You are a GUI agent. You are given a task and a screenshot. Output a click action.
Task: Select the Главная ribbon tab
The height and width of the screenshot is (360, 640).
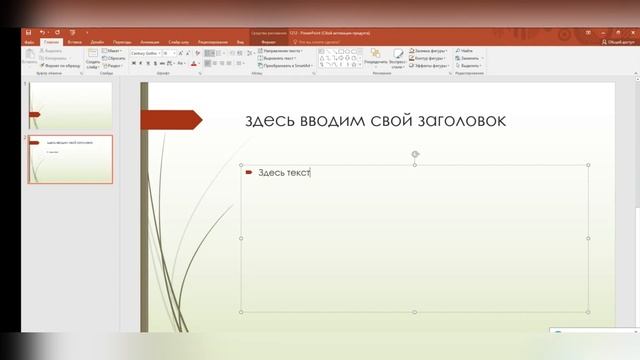tap(51, 42)
